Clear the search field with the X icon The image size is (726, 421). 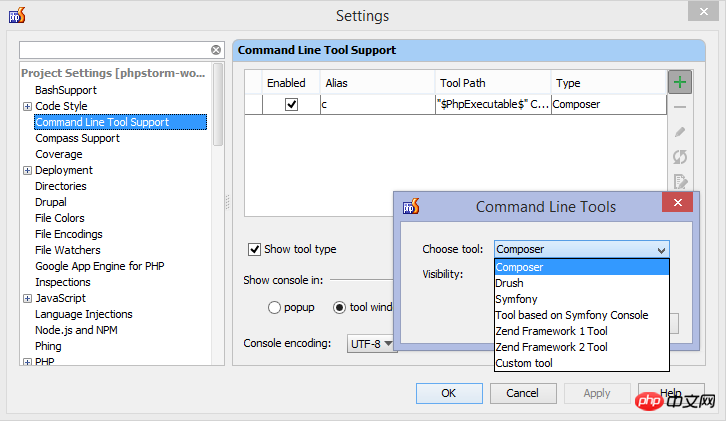(x=216, y=49)
